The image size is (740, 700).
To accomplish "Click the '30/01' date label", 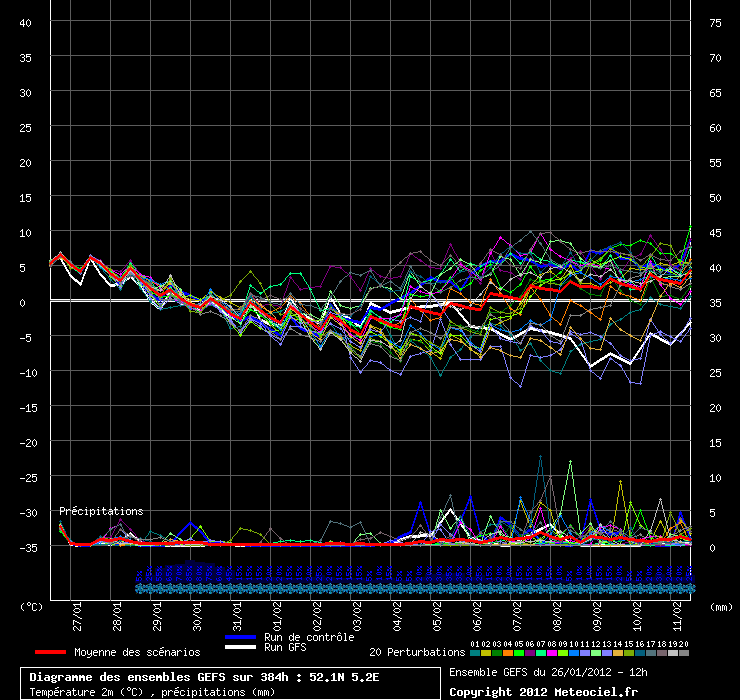I will (x=197, y=616).
